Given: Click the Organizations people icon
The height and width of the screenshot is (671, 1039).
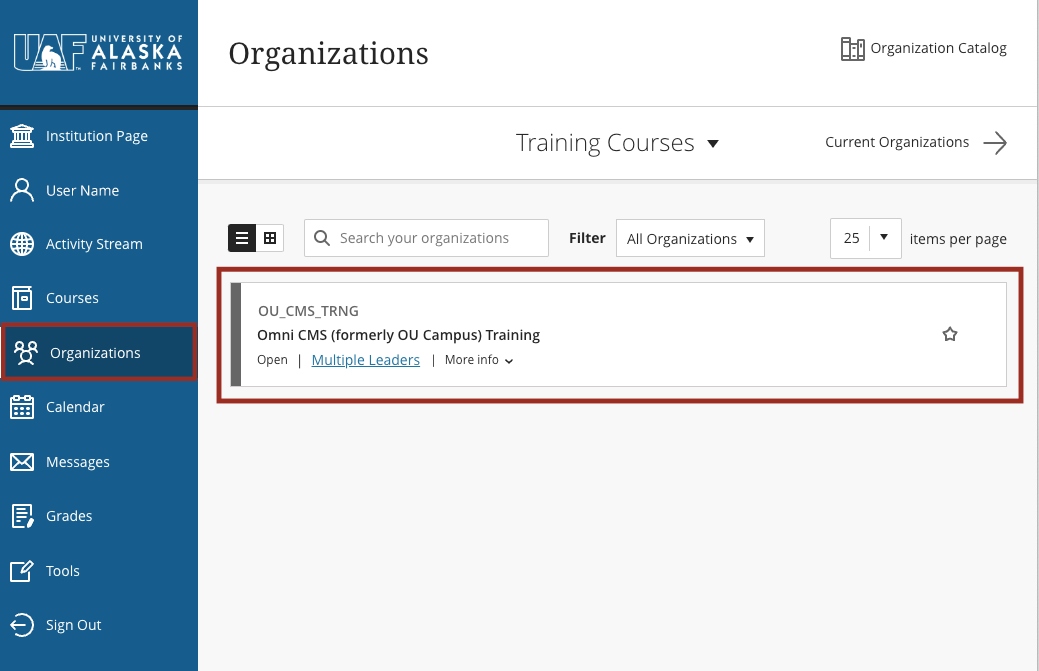Looking at the screenshot, I should tap(26, 353).
